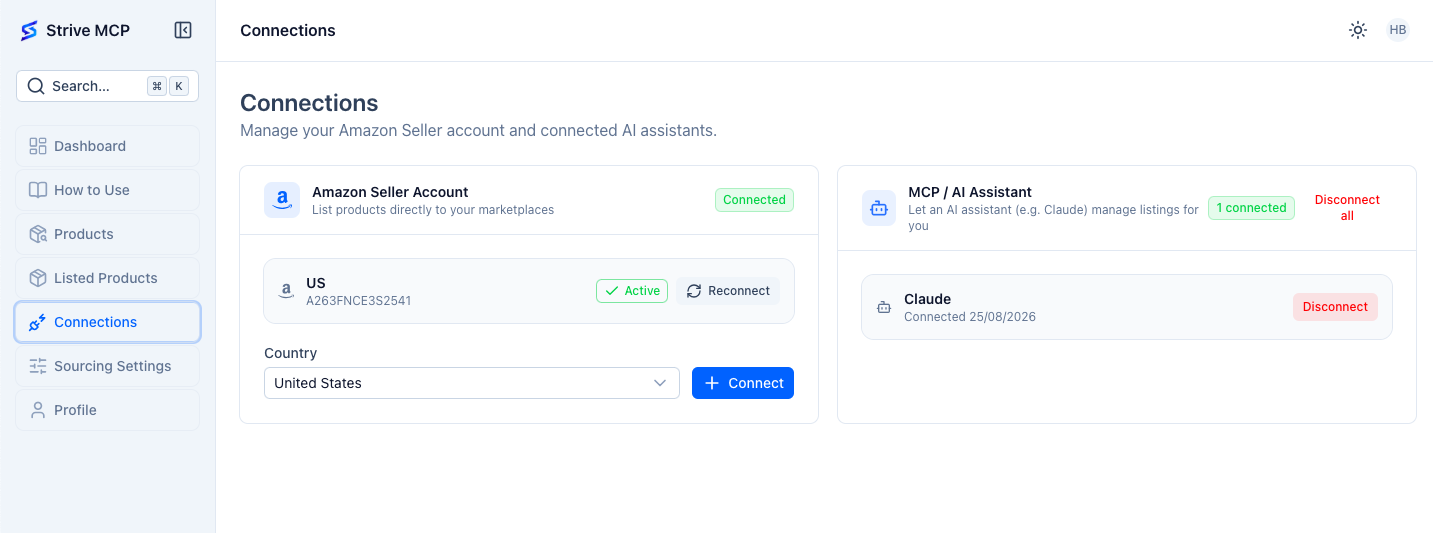Click the robot icon next to Claude

(x=884, y=307)
